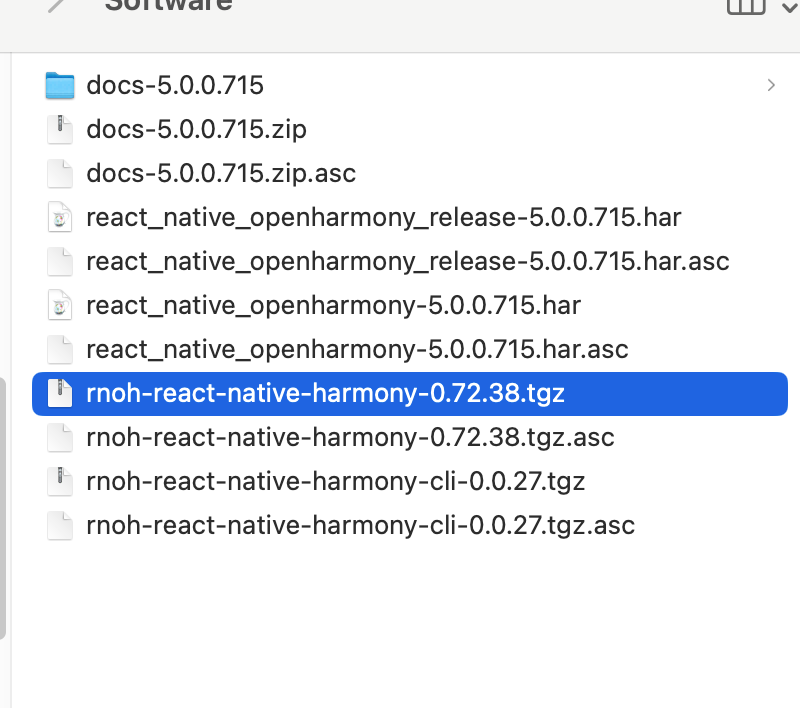This screenshot has width=800, height=708.
Task: Click the rnoh-react-native-harmony-cli-0.0.27.tgz archive icon
Action: [60, 481]
